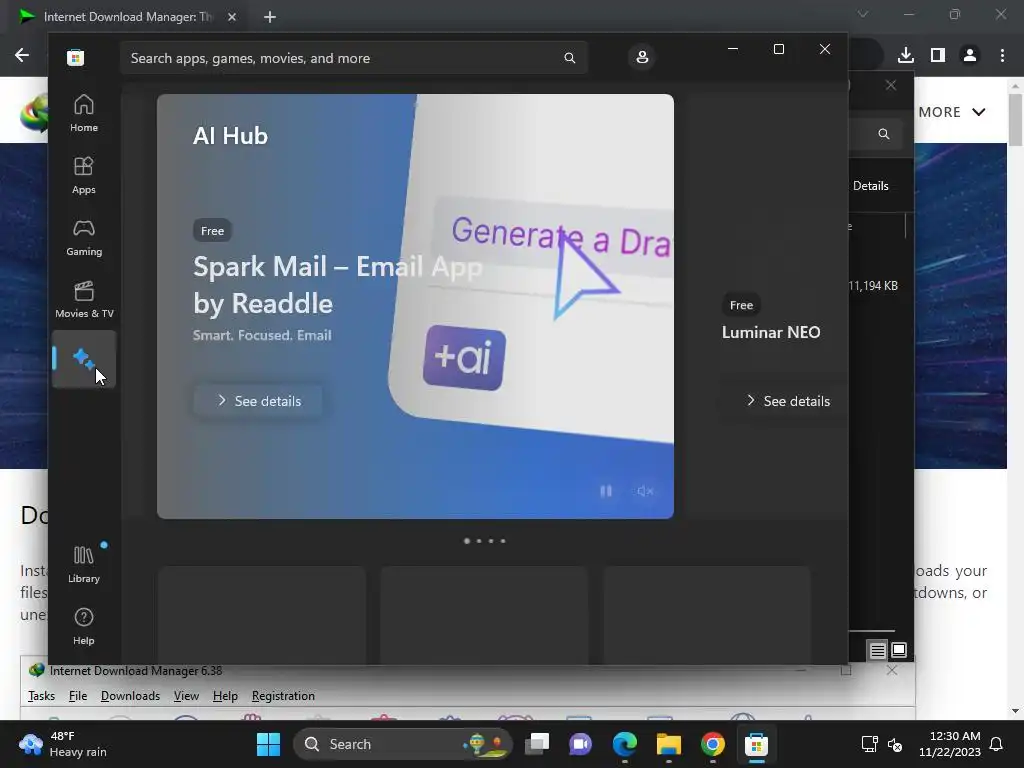Go to Gaming section in sidebar

pos(84,237)
